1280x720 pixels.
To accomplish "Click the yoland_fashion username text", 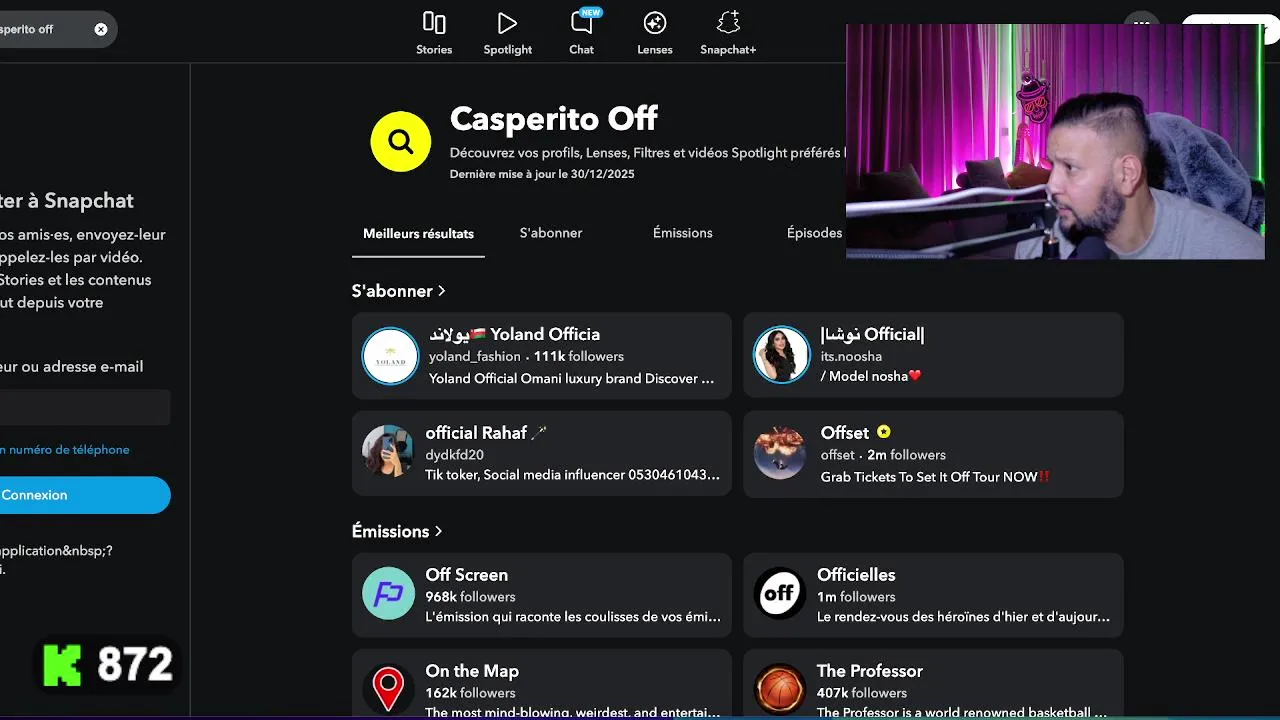I will coord(475,356).
